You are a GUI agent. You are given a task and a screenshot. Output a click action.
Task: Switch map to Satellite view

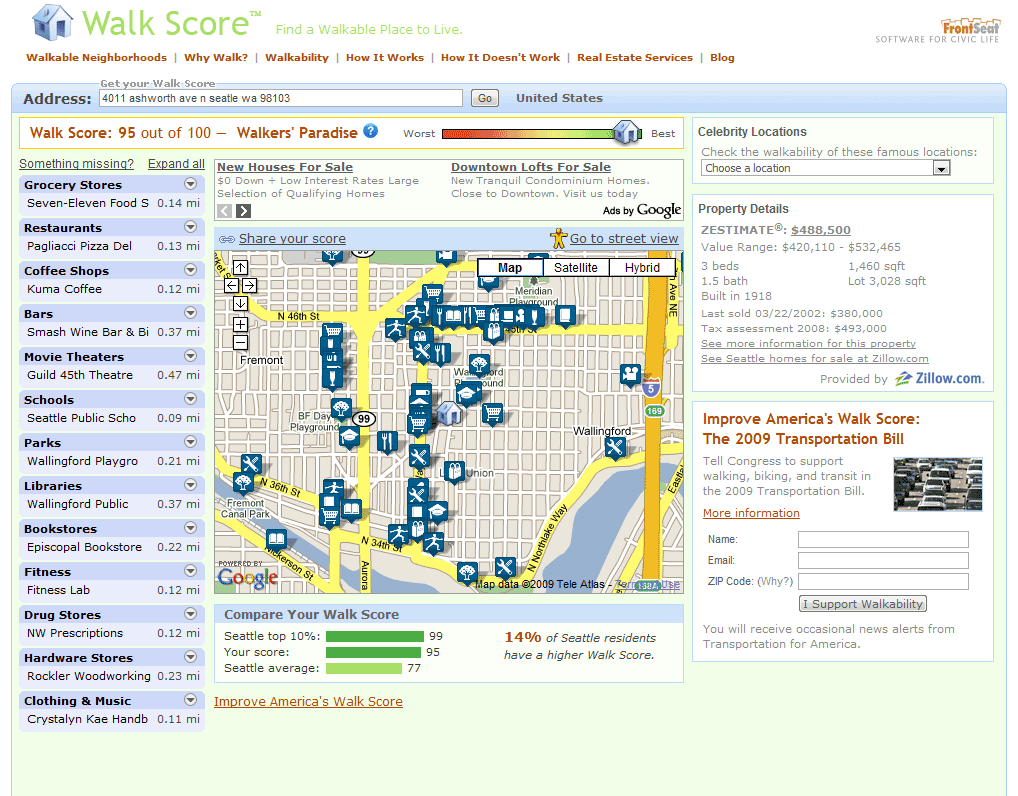pos(575,267)
